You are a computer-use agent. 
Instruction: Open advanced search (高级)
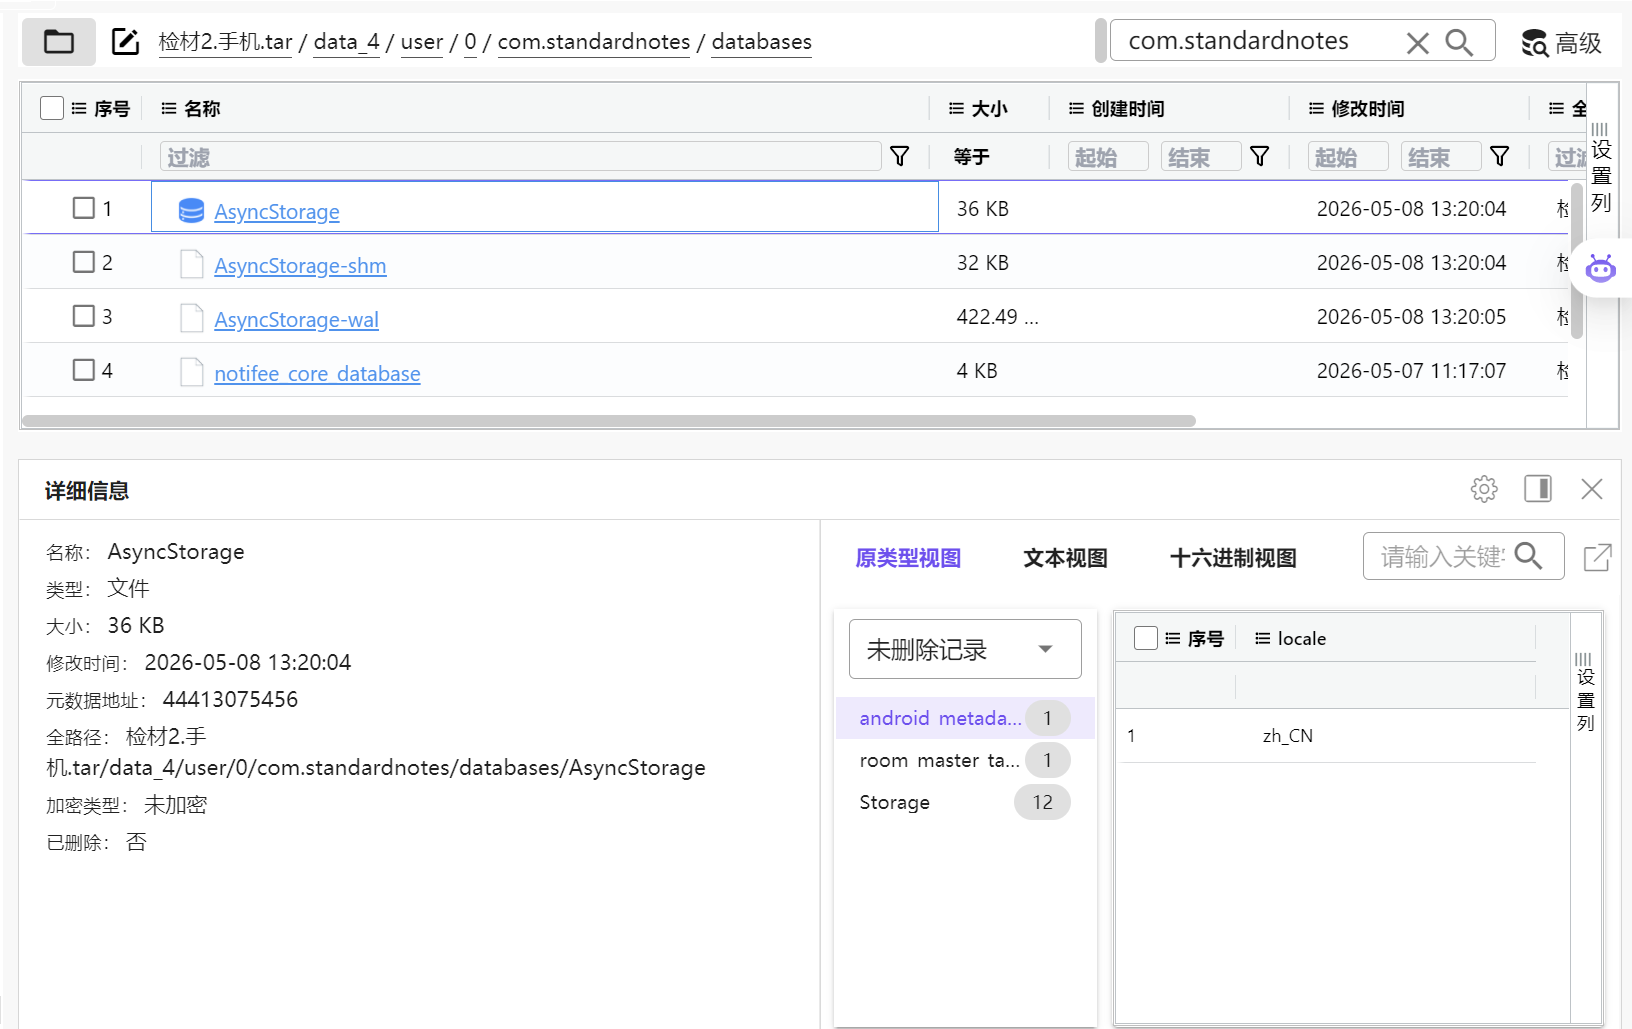(1561, 43)
